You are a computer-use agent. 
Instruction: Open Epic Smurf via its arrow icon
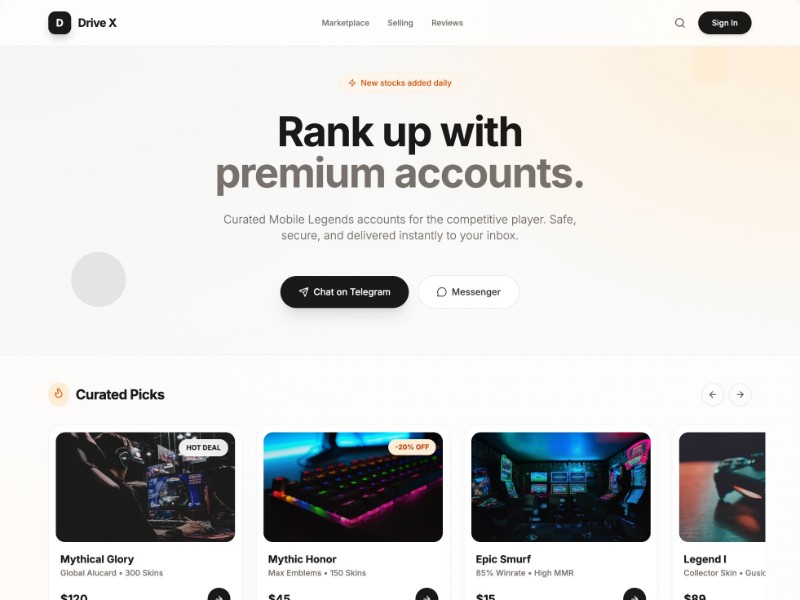[634, 596]
